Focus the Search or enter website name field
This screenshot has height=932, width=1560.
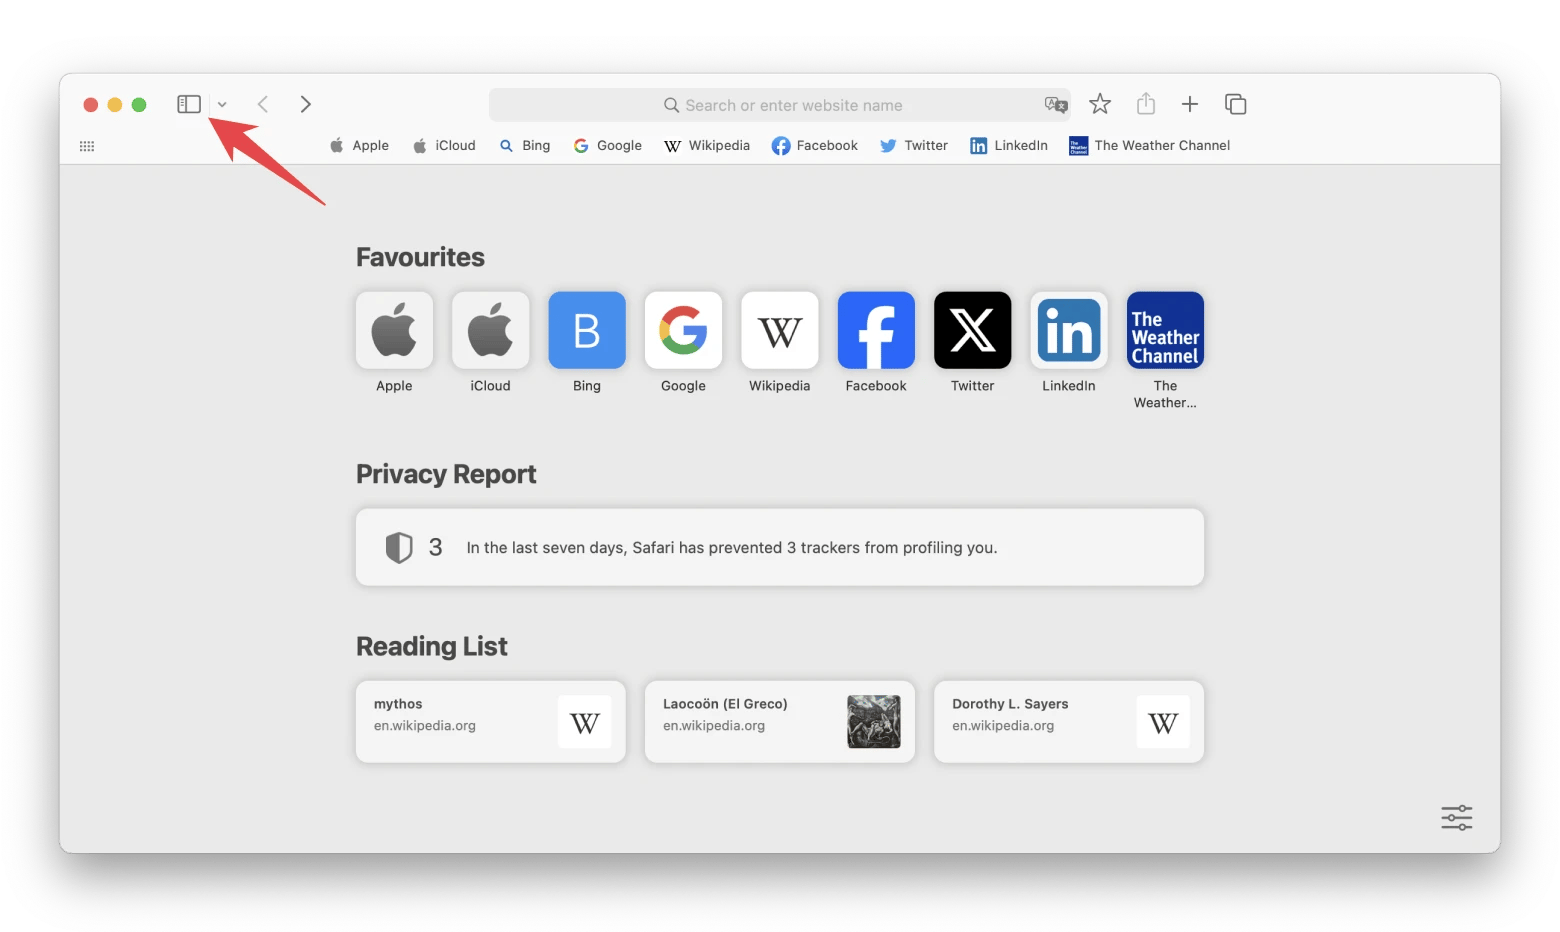[780, 105]
